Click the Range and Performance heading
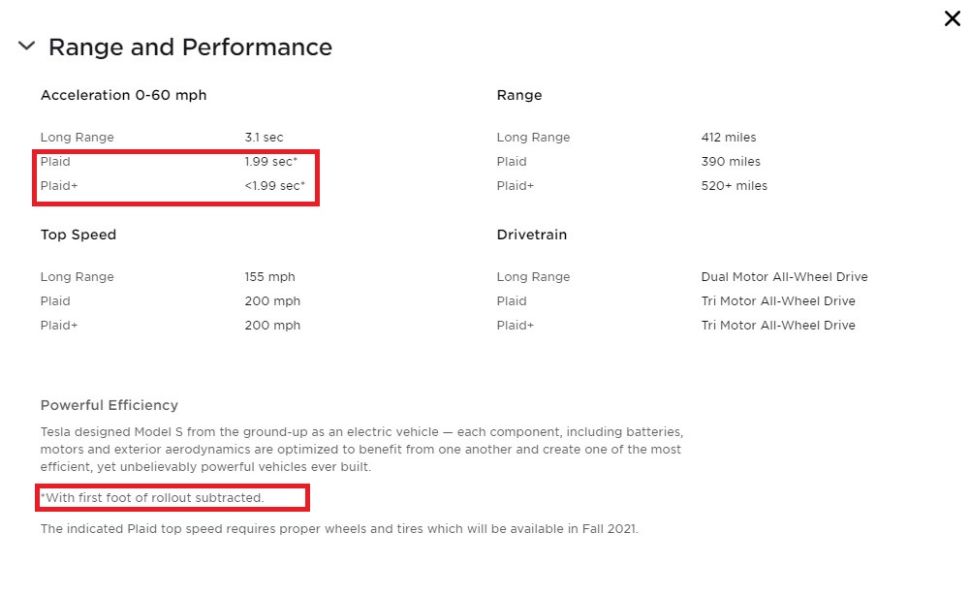 190,47
